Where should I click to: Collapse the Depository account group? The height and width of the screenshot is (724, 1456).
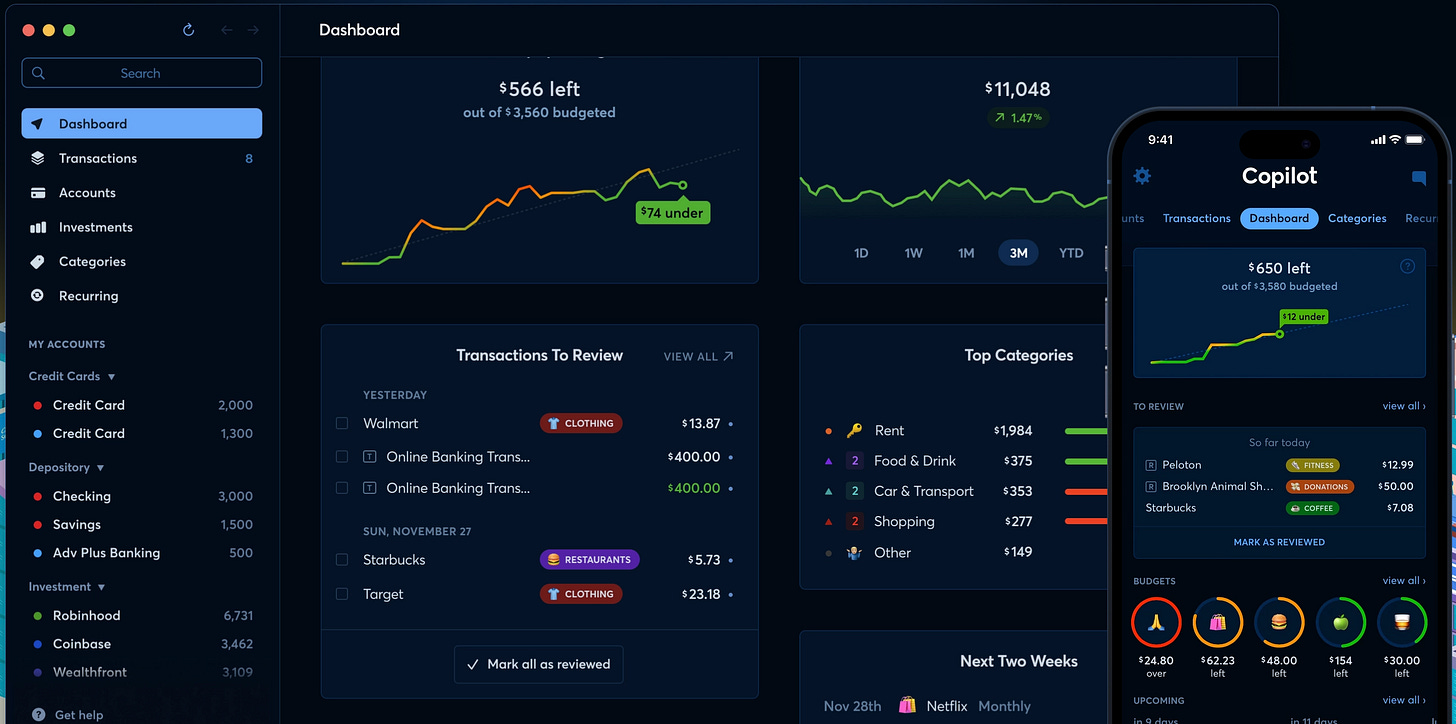click(100, 468)
